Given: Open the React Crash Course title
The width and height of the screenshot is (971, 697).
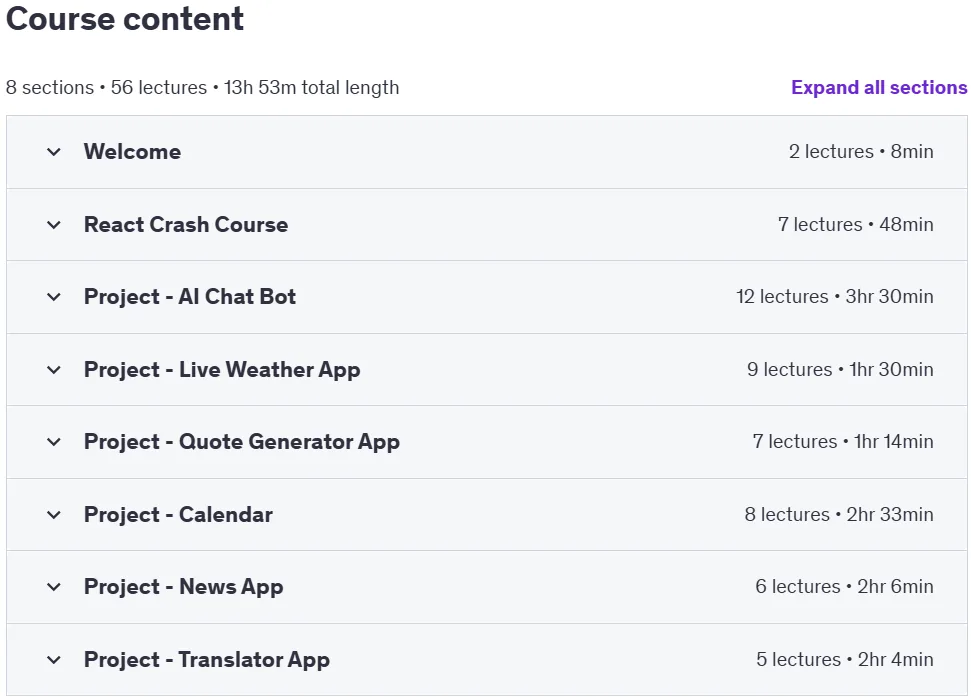Looking at the screenshot, I should [x=186, y=225].
